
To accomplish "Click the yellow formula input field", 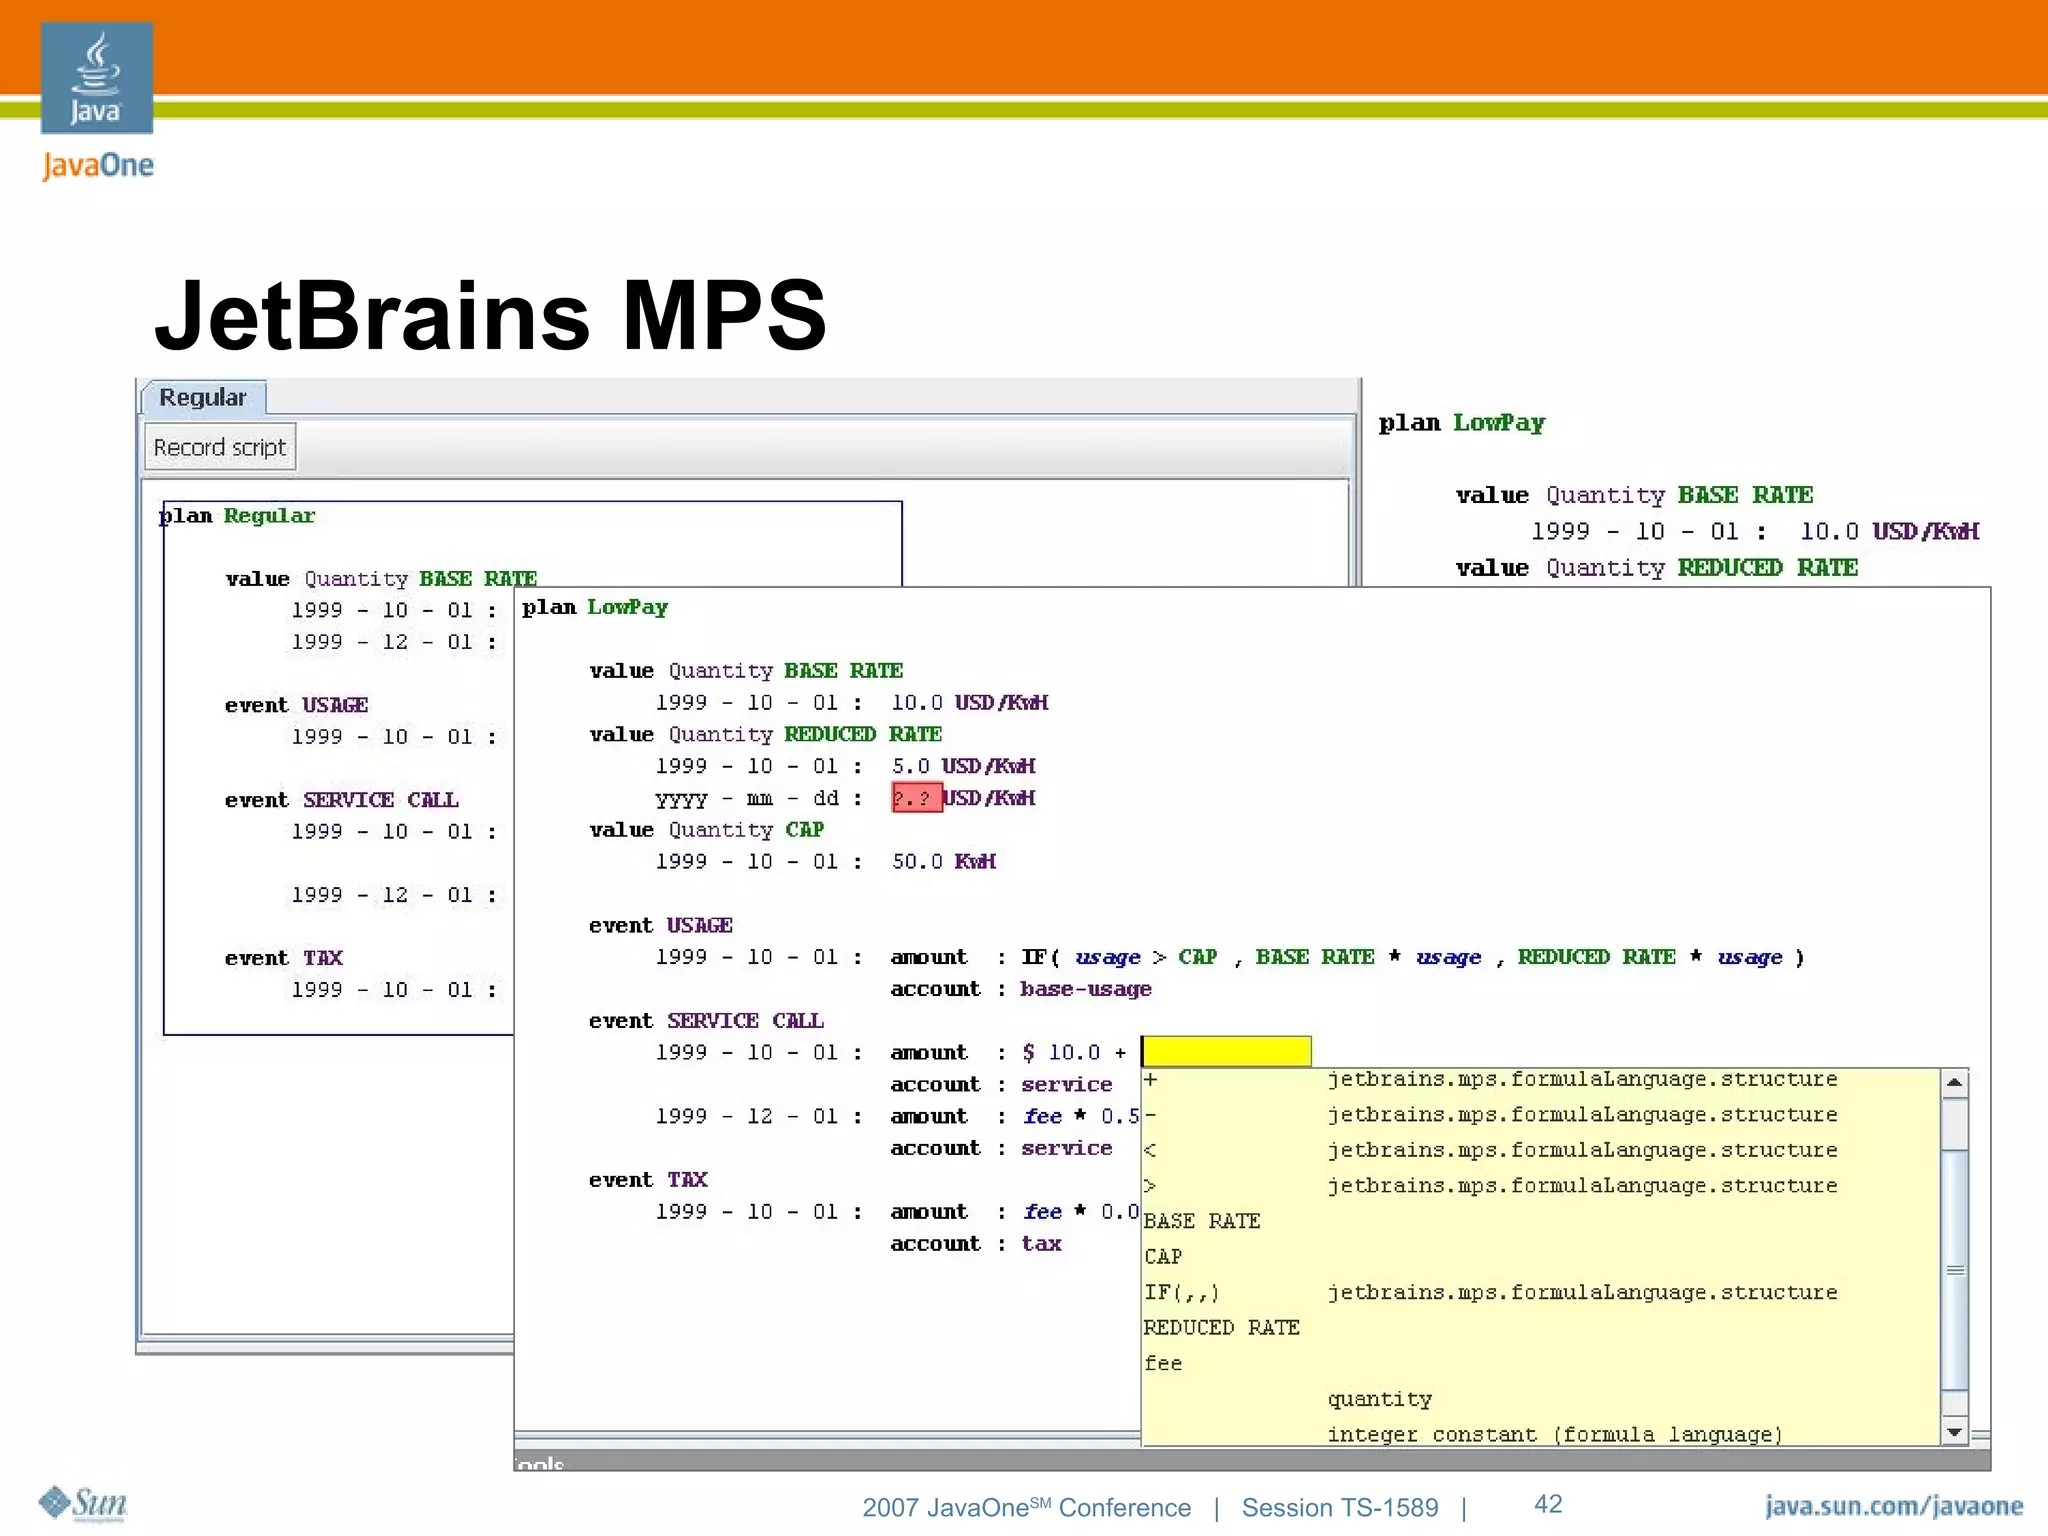I will coord(1226,1051).
